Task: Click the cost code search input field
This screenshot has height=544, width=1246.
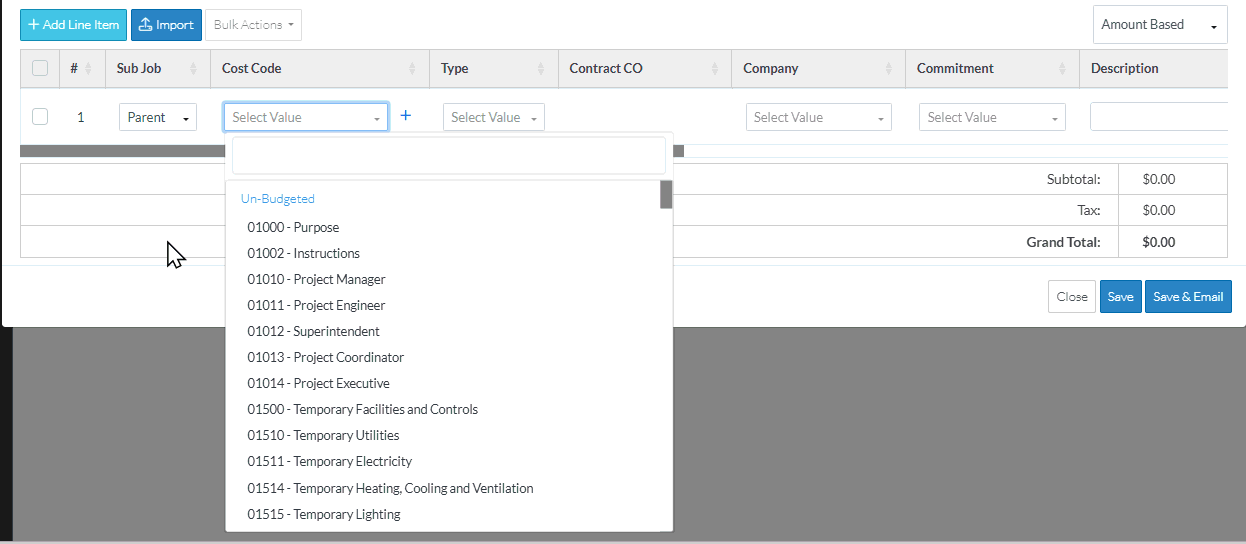Action: (x=449, y=156)
